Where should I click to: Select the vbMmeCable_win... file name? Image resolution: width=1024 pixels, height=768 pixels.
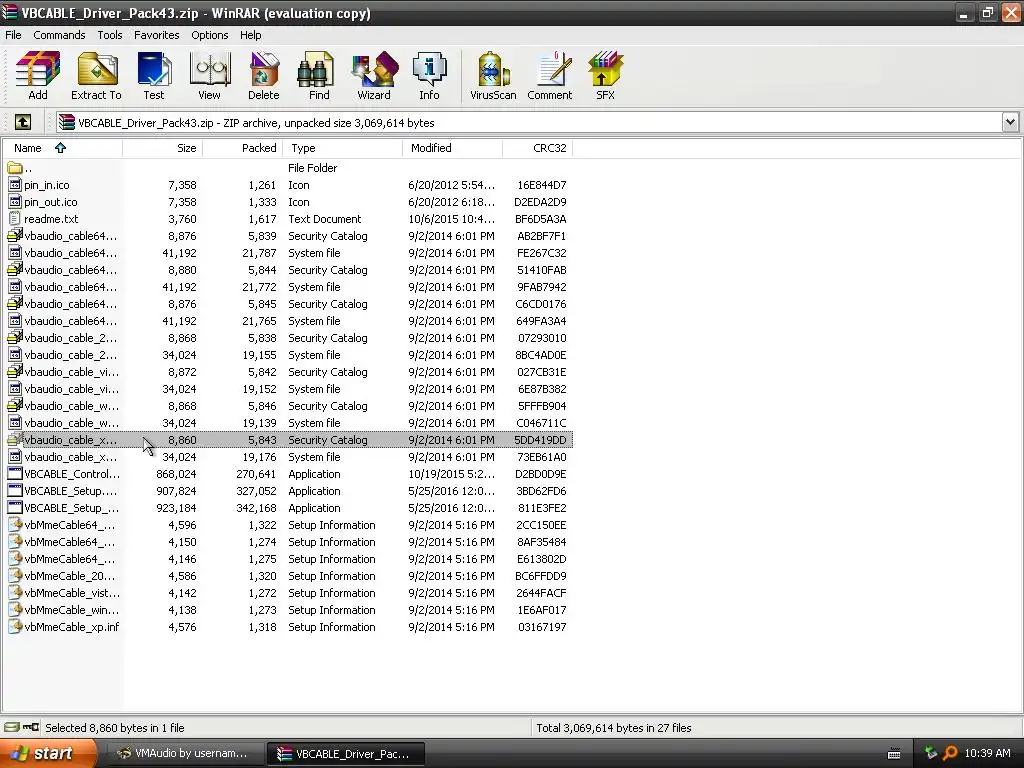[x=72, y=609]
